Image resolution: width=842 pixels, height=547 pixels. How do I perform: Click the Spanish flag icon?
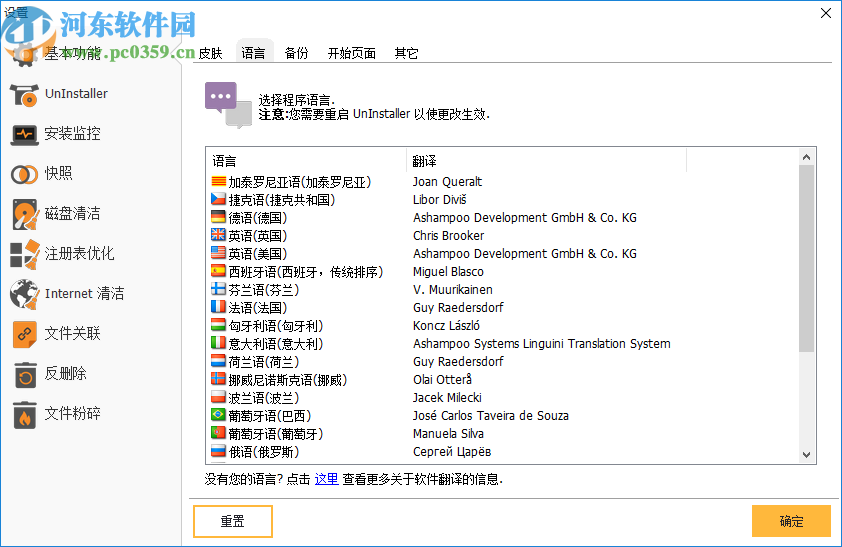218,271
